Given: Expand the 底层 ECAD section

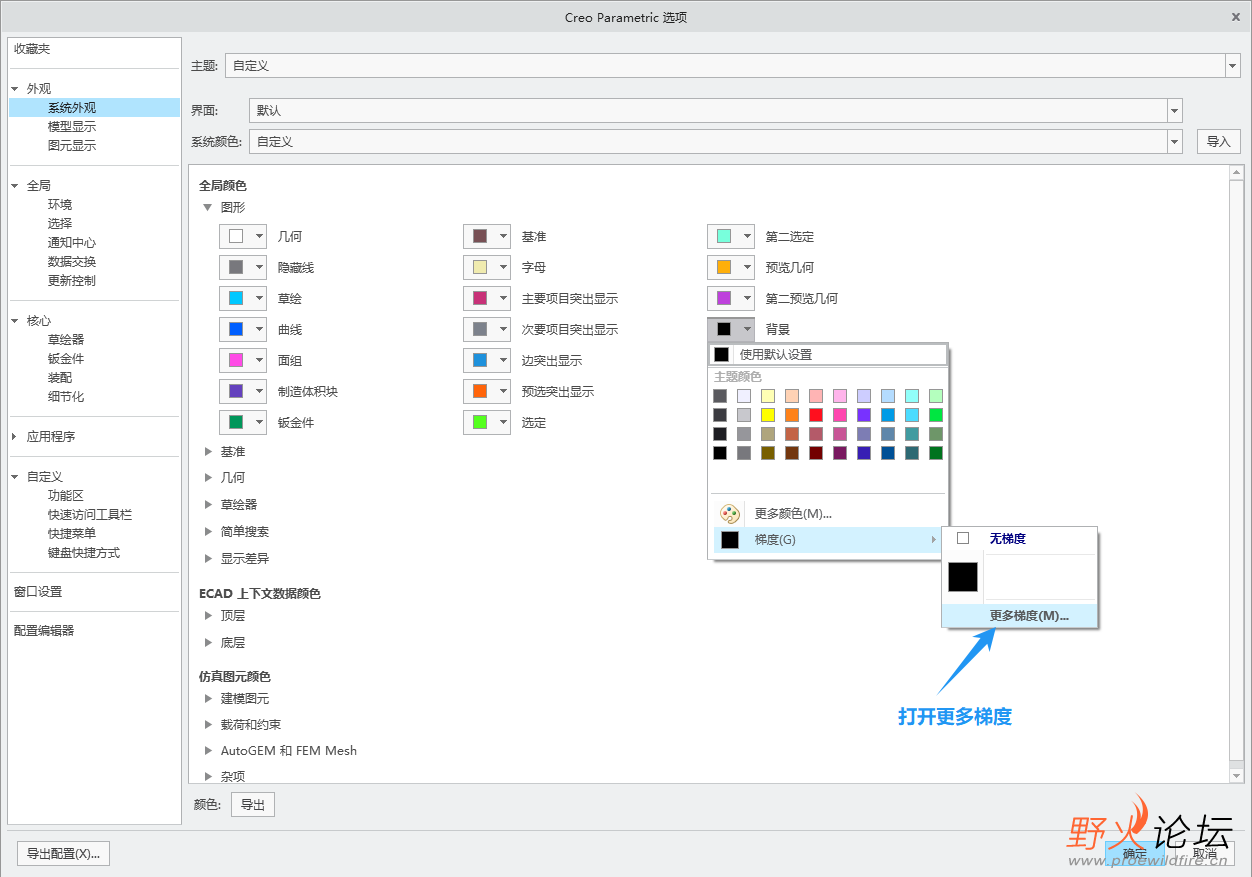Looking at the screenshot, I should coord(208,642).
